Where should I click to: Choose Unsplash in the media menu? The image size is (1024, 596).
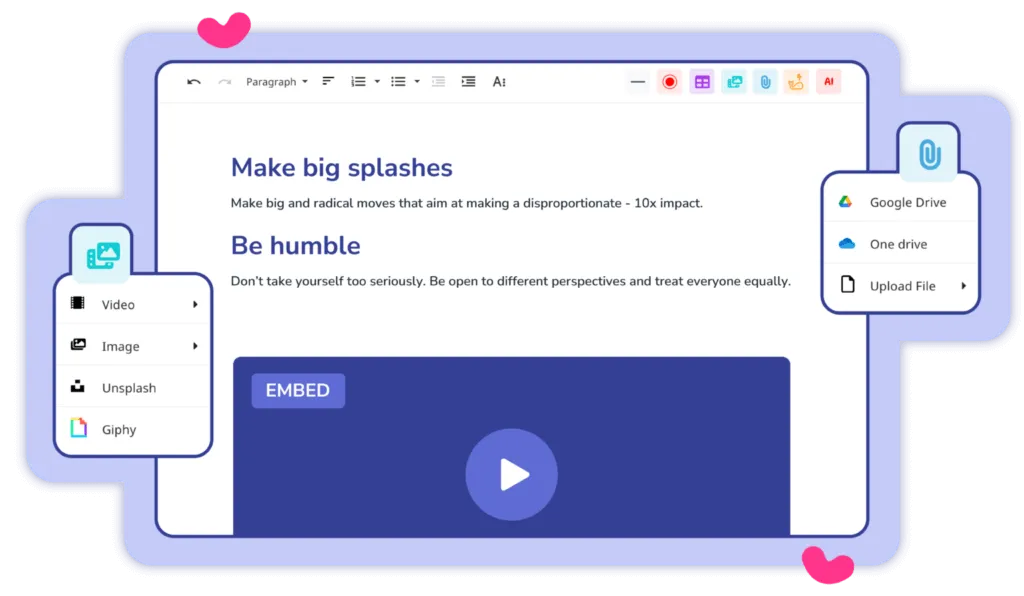134,388
